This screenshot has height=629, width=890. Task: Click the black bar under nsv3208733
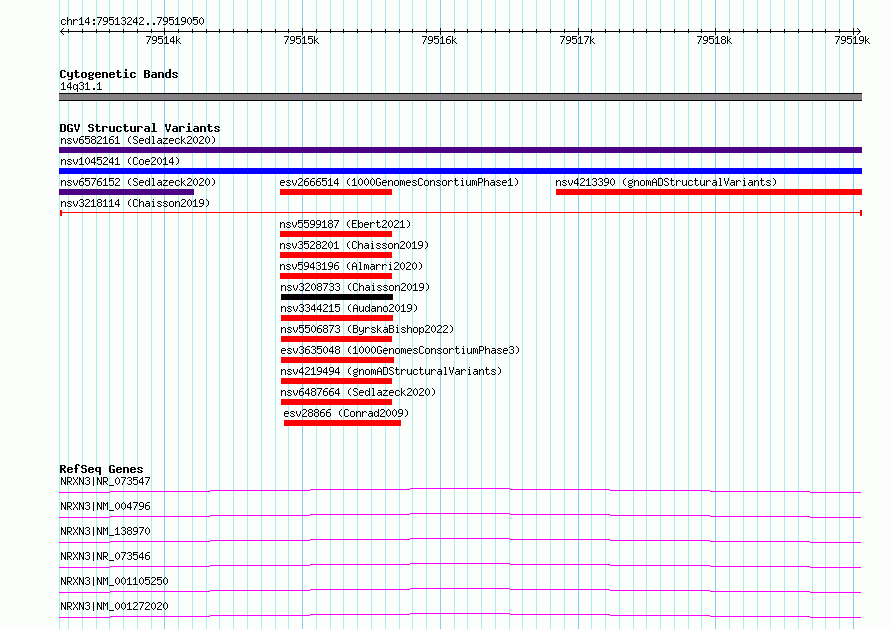click(x=337, y=297)
